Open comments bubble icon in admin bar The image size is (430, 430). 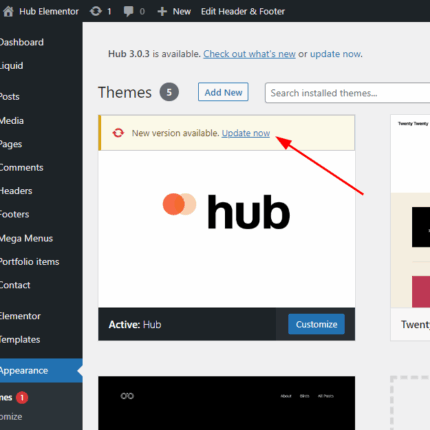(x=128, y=11)
